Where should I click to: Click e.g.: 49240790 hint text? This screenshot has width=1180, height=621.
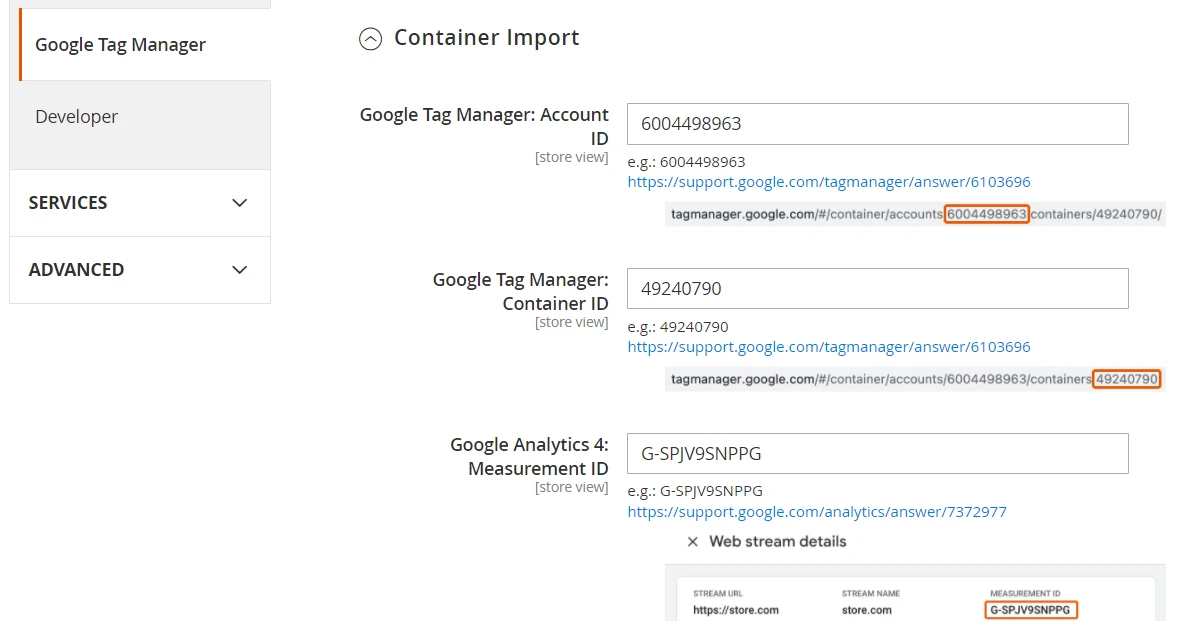click(x=678, y=327)
